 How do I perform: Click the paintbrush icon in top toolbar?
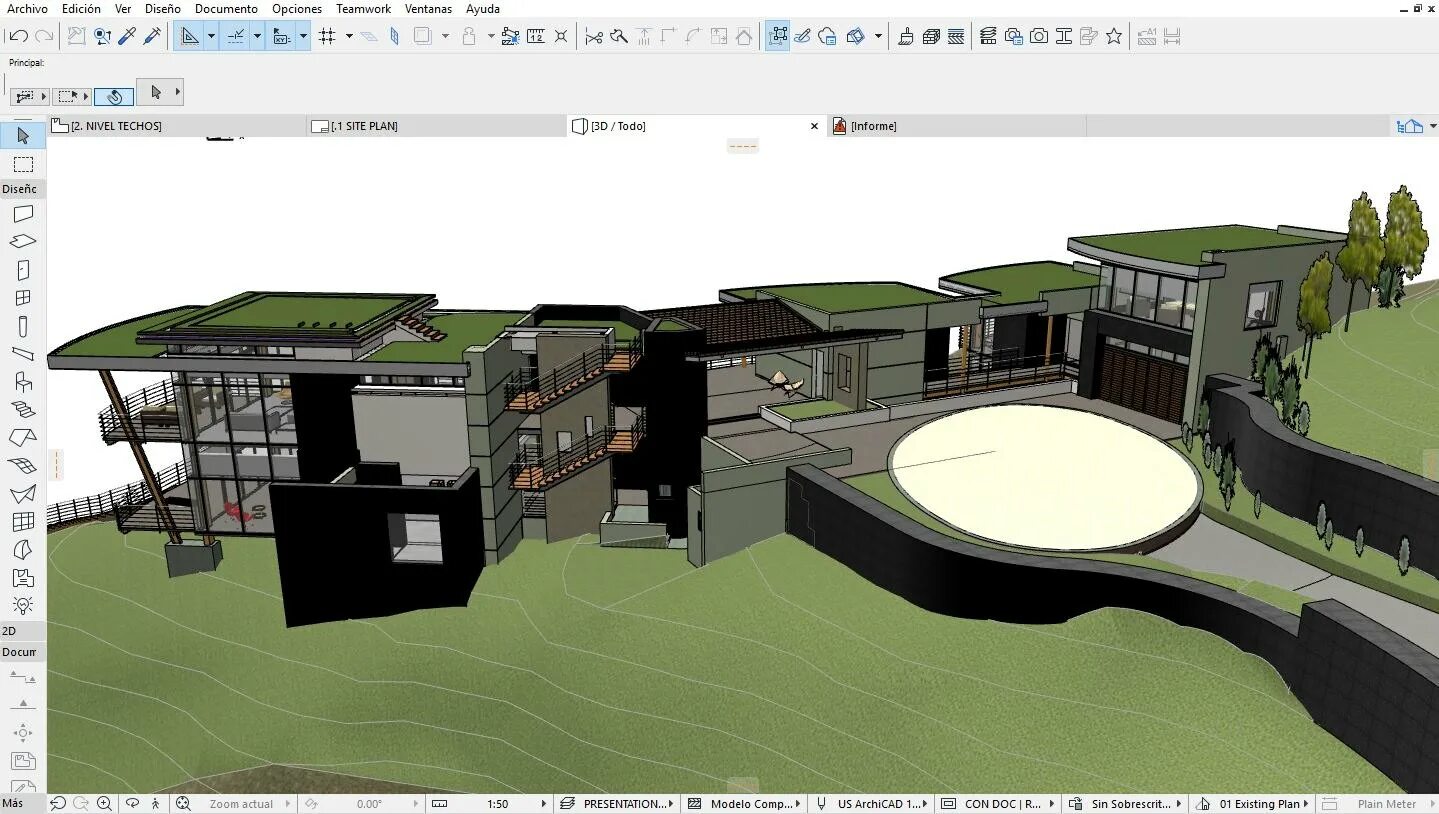pos(906,36)
